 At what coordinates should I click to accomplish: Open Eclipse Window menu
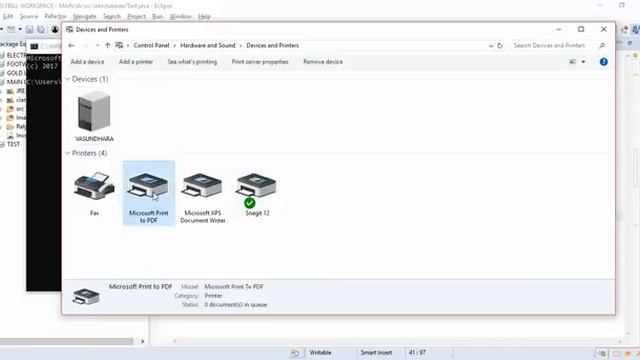180,16
